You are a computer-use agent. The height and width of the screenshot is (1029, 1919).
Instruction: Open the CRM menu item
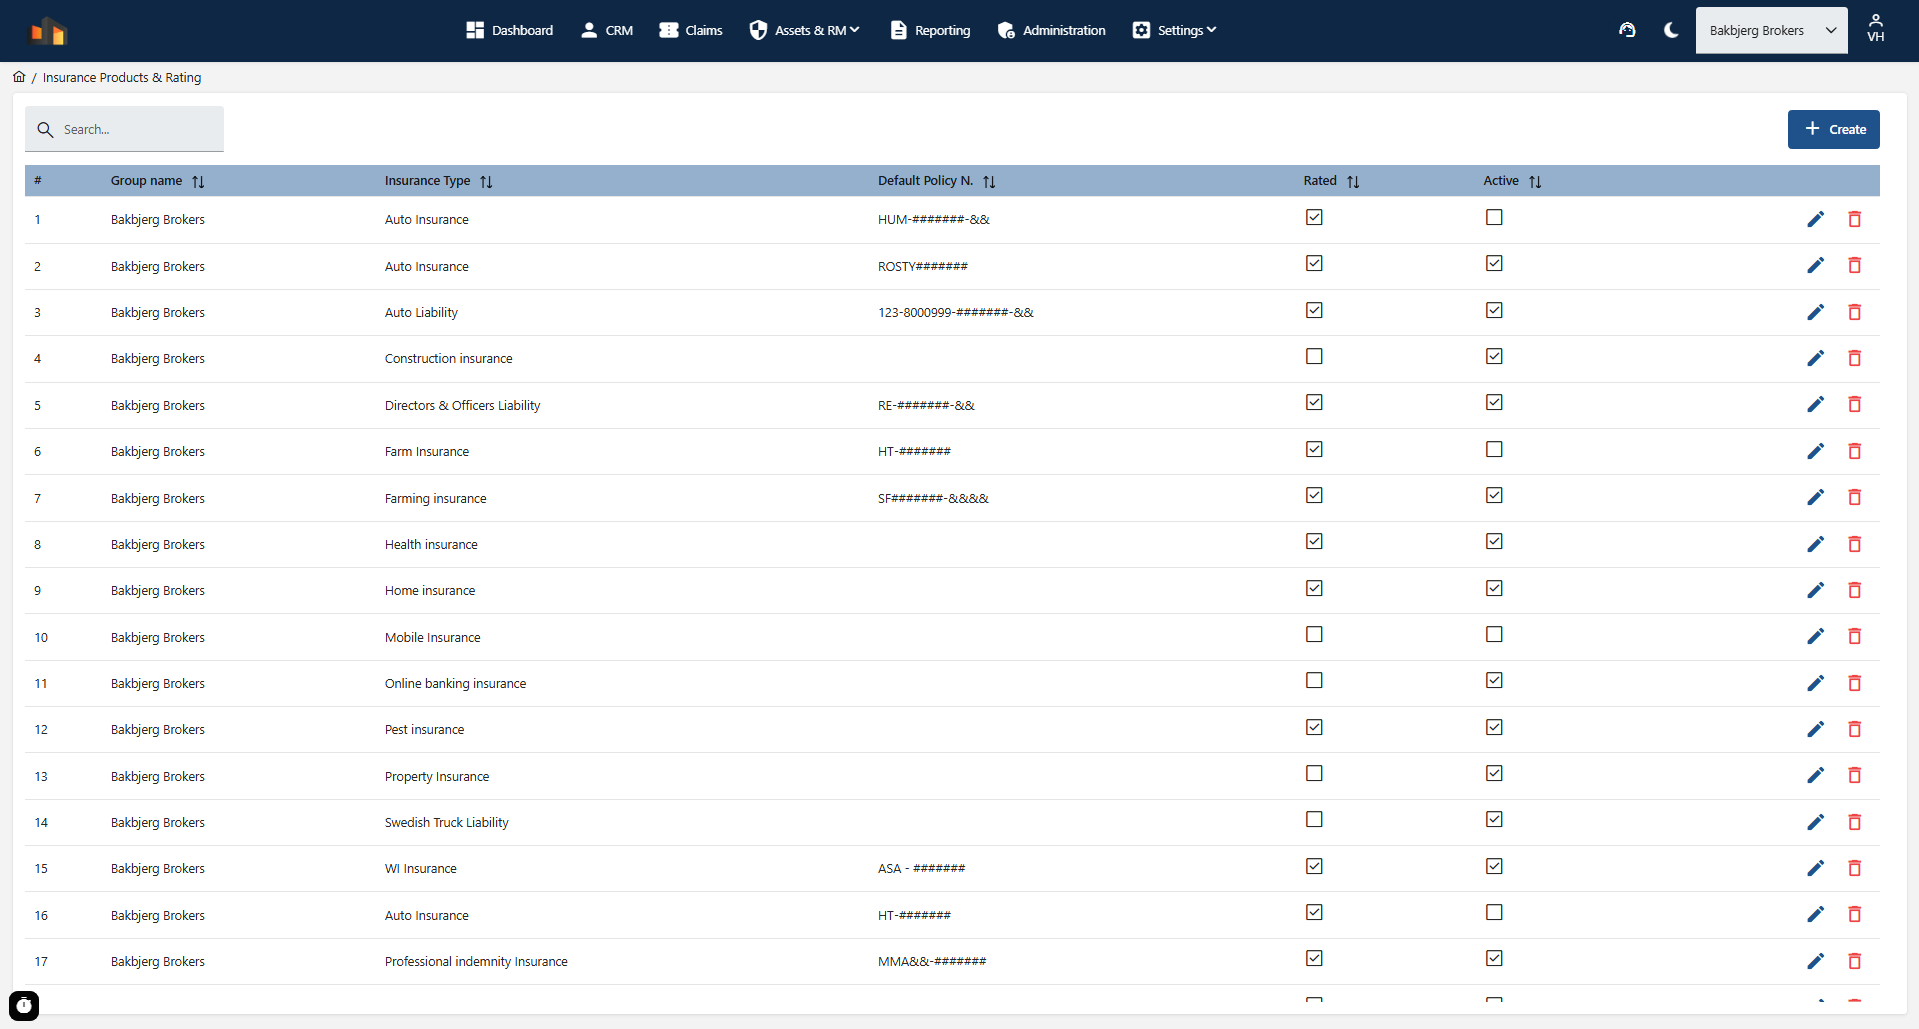(606, 30)
